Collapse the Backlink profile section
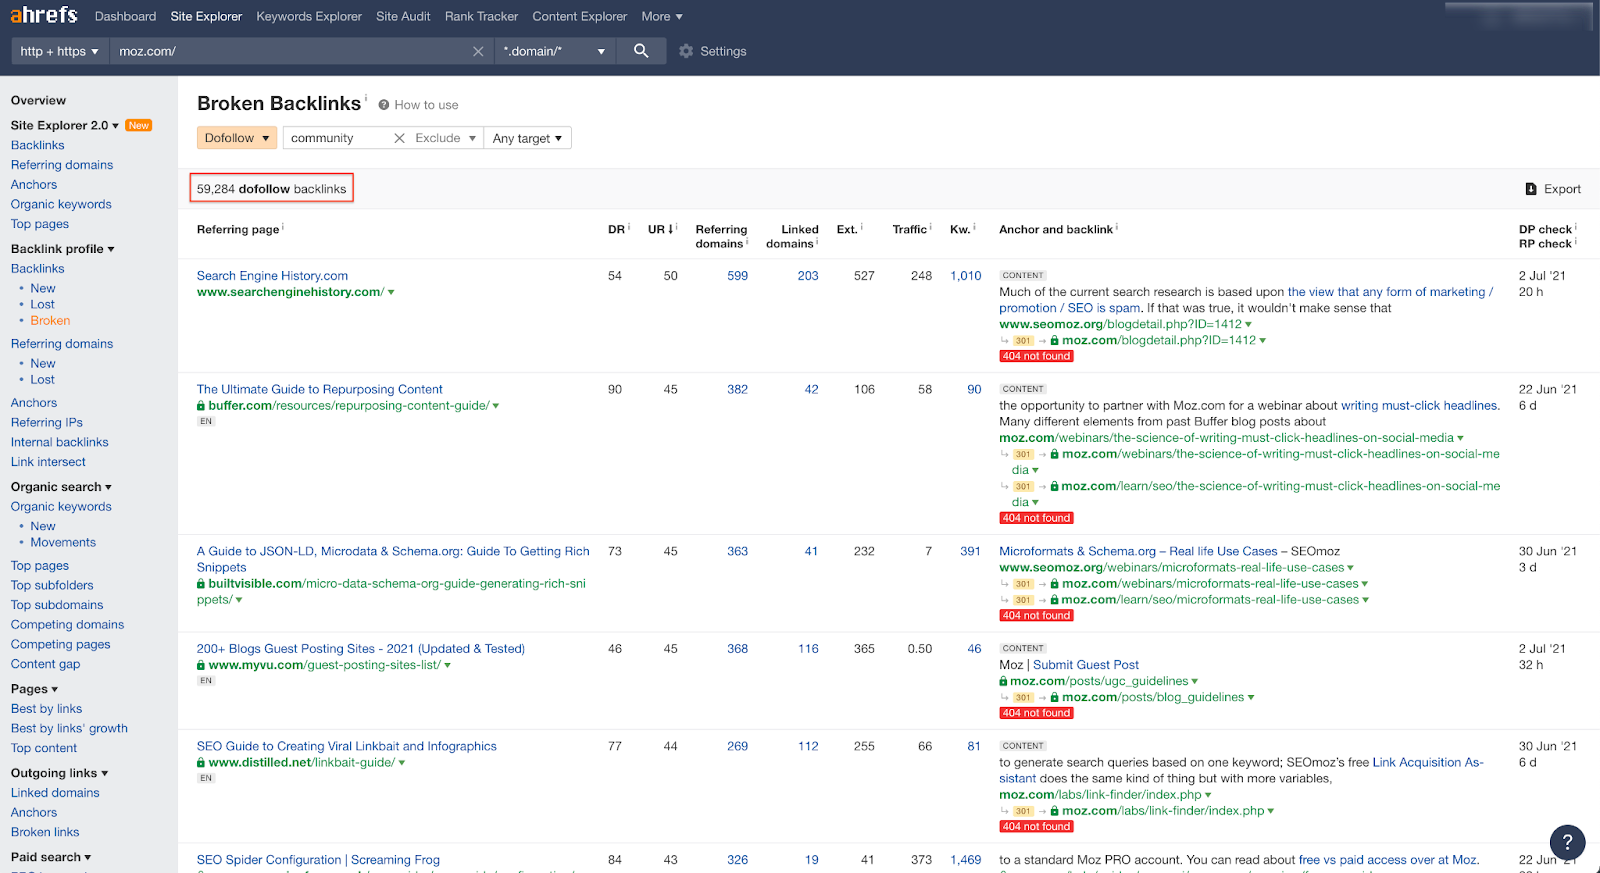 62,249
